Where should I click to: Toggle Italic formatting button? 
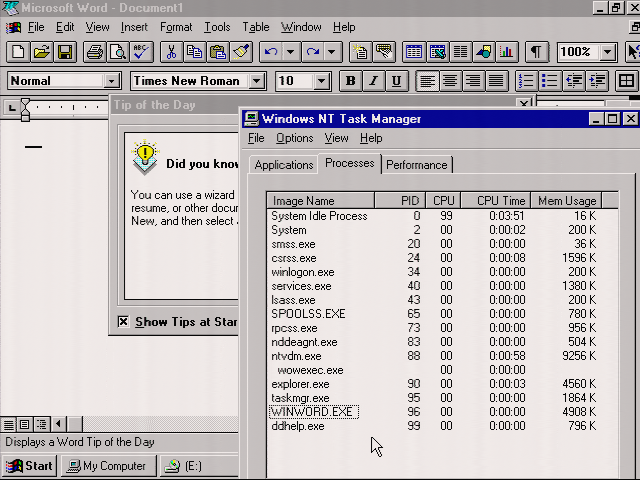[x=373, y=81]
